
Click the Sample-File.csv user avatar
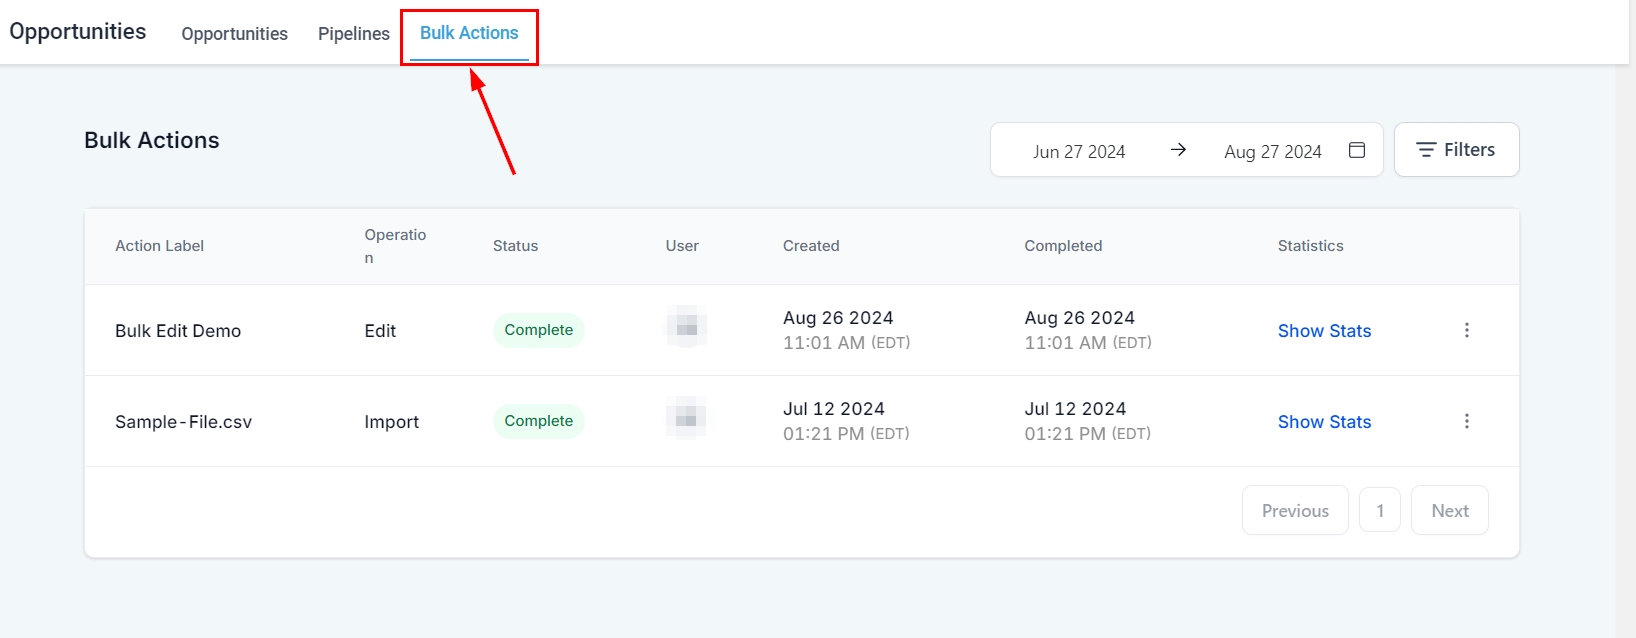click(686, 419)
